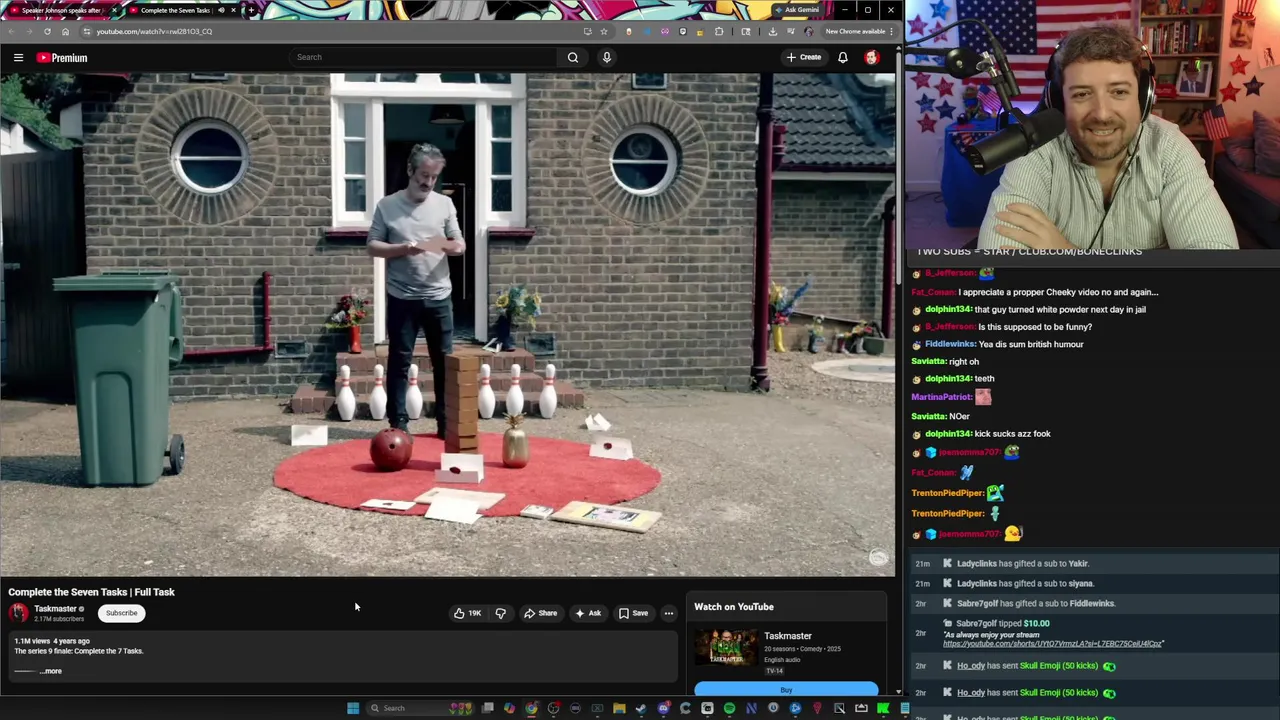Open Chrome extensions puzzle icon
The width and height of the screenshot is (1280, 720).
[719, 31]
